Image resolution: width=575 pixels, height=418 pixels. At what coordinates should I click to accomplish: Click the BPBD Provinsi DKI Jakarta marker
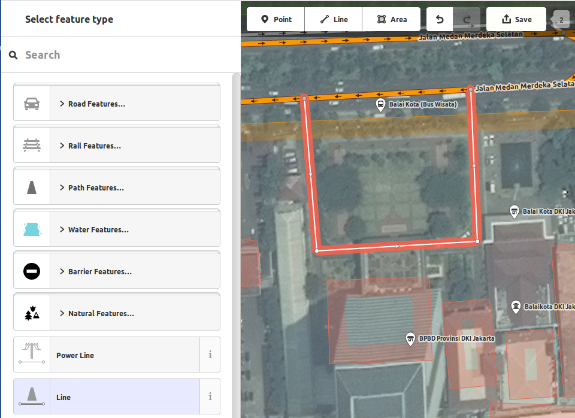click(x=410, y=338)
